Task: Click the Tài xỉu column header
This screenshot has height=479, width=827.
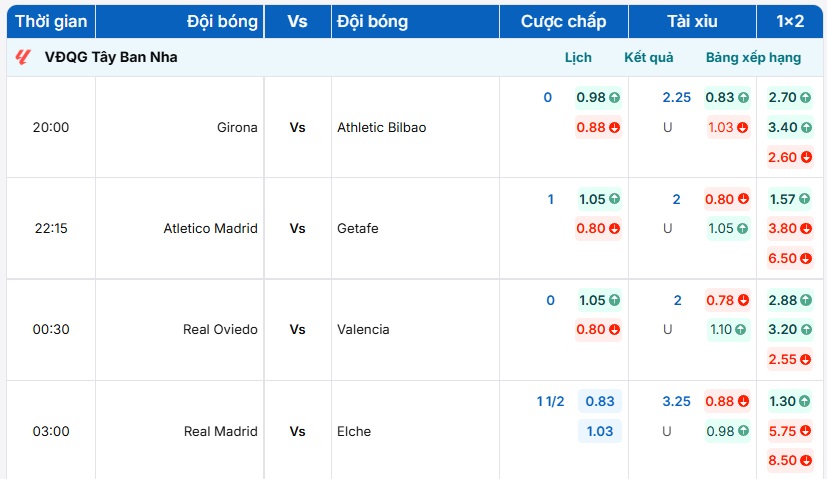Action: (693, 21)
